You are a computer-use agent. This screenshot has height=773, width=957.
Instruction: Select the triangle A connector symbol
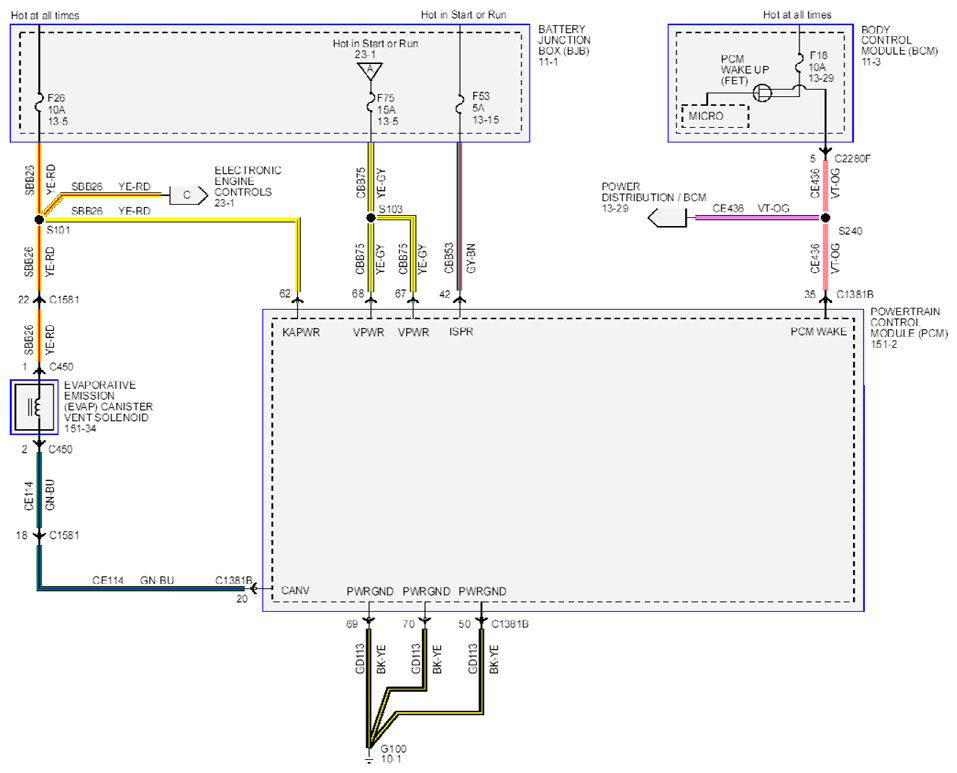coord(370,71)
